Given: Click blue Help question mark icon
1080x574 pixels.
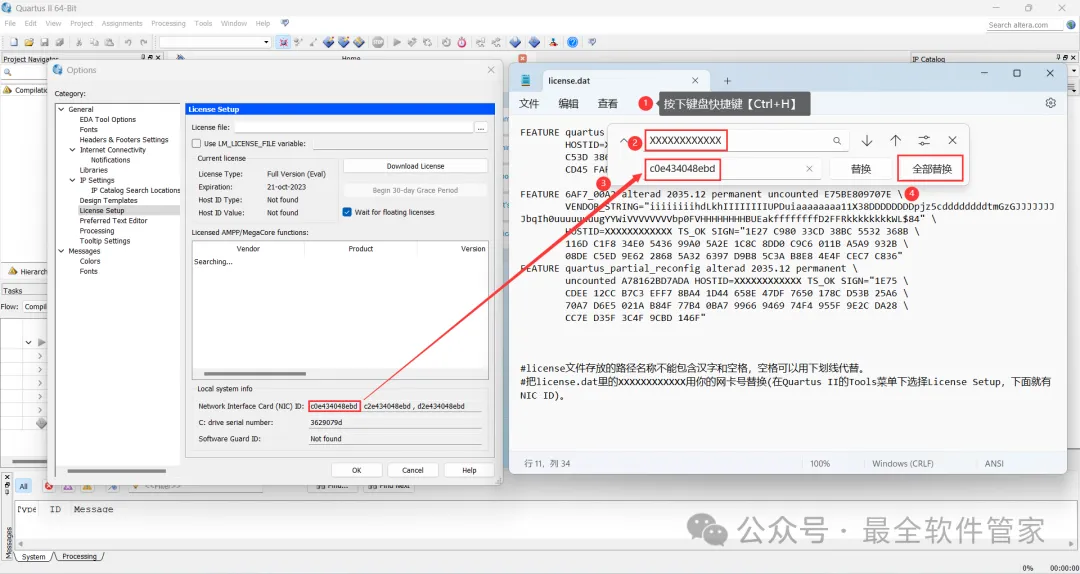Looking at the screenshot, I should click(x=572, y=42).
